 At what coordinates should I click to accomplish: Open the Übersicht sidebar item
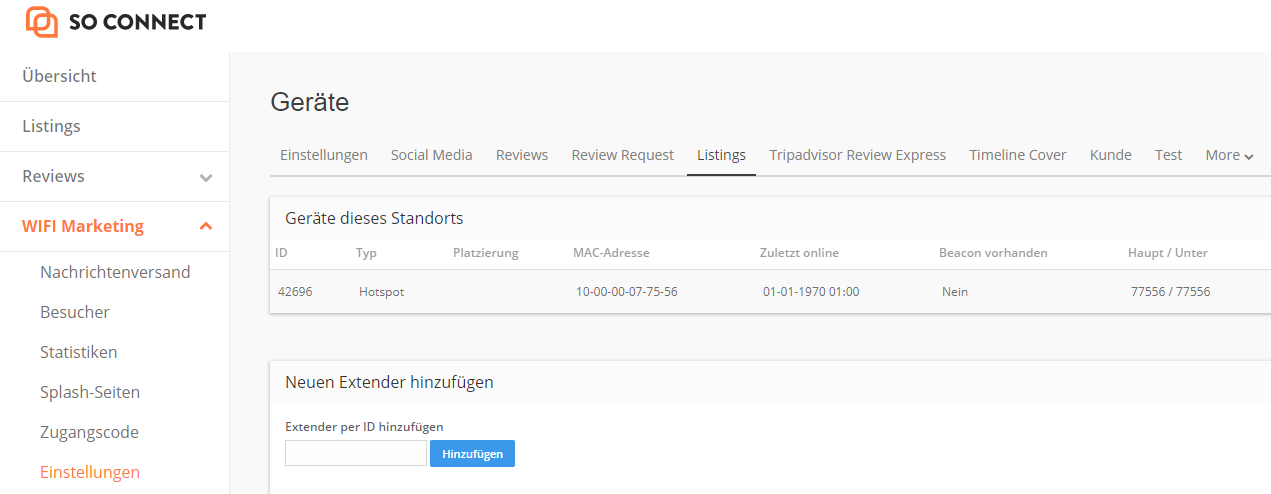coord(59,76)
